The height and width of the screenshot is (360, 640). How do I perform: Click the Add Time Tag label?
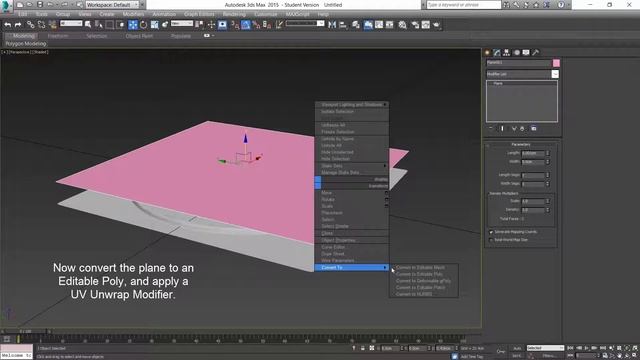pos(472,356)
